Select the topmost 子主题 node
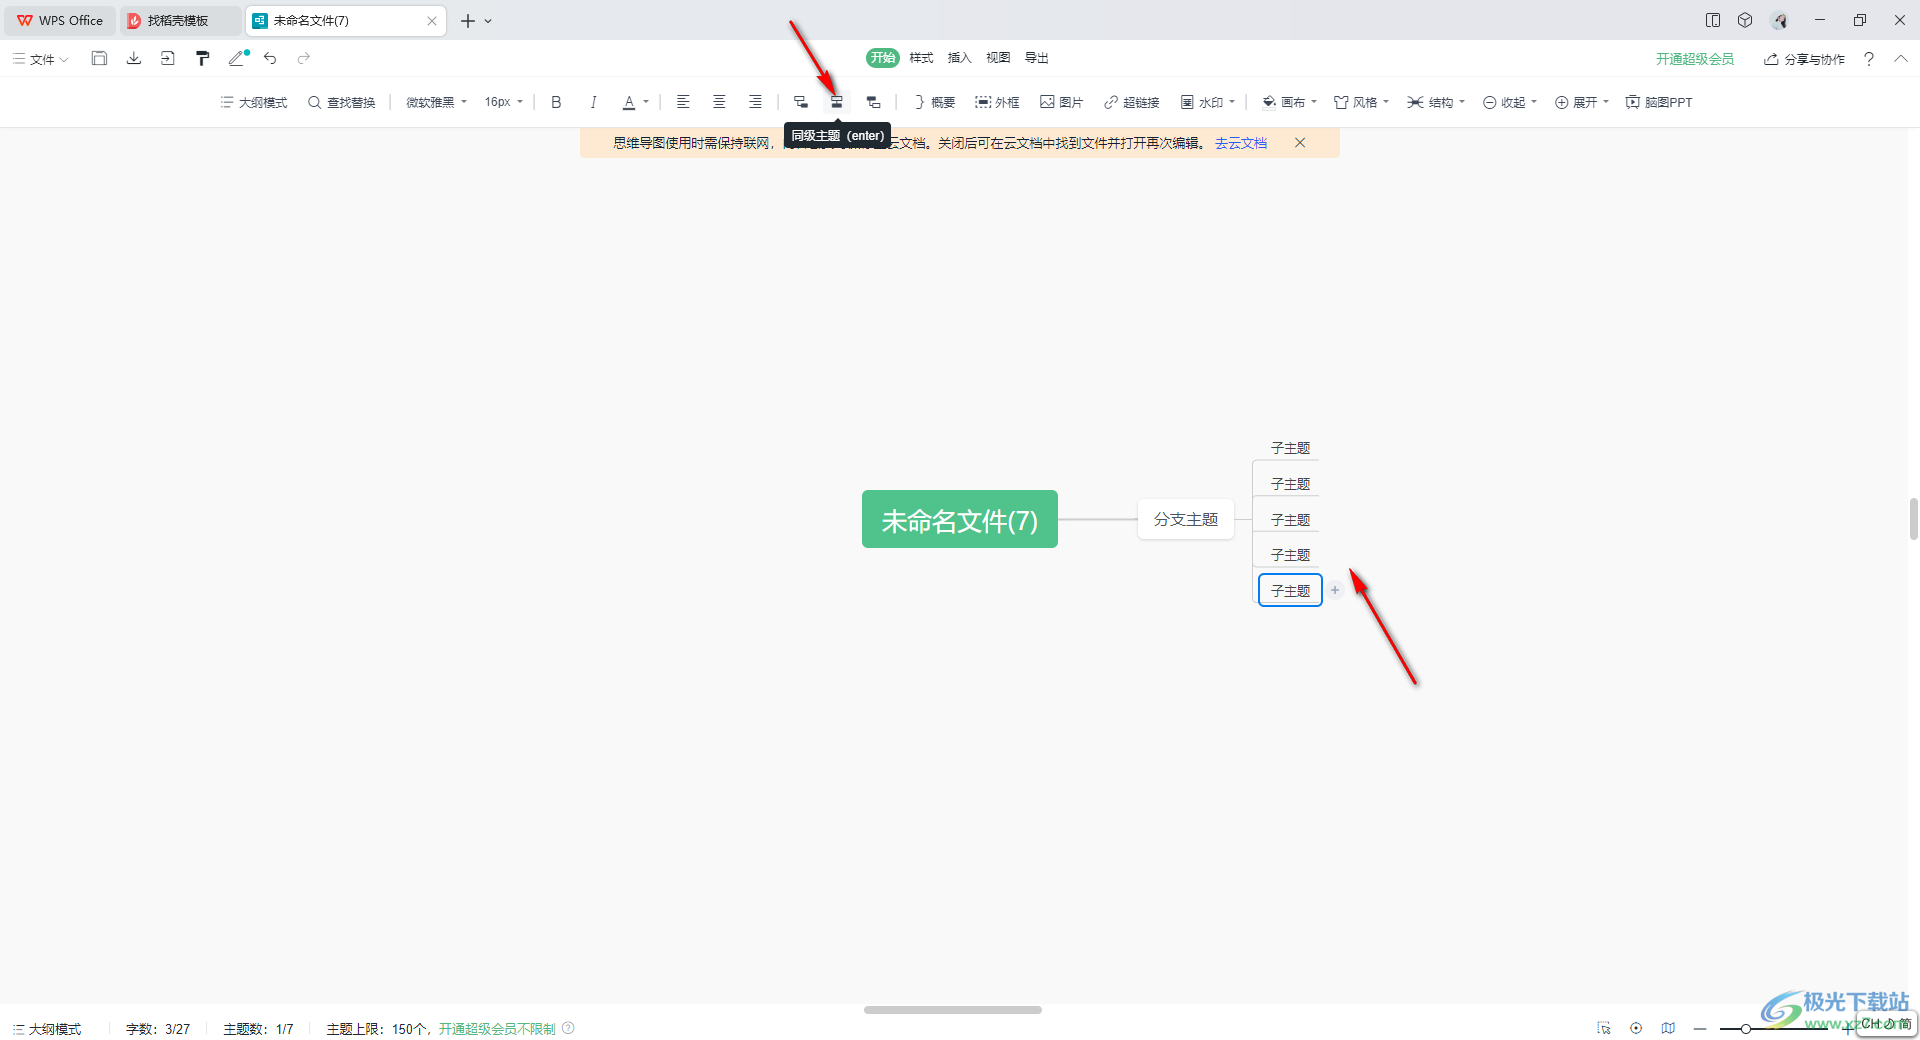1920x1040 pixels. (1290, 448)
